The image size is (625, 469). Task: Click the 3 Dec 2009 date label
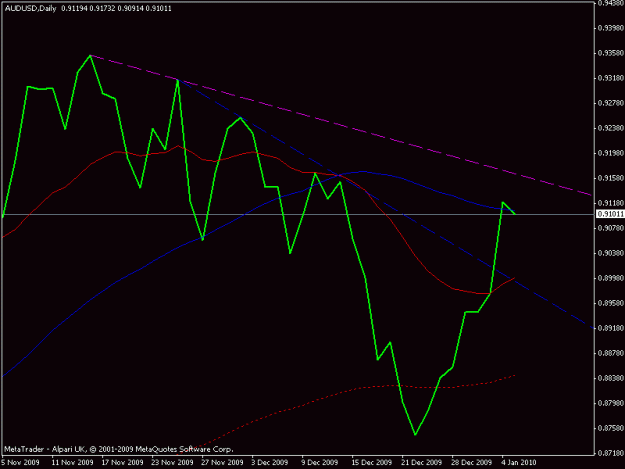pos(270,463)
